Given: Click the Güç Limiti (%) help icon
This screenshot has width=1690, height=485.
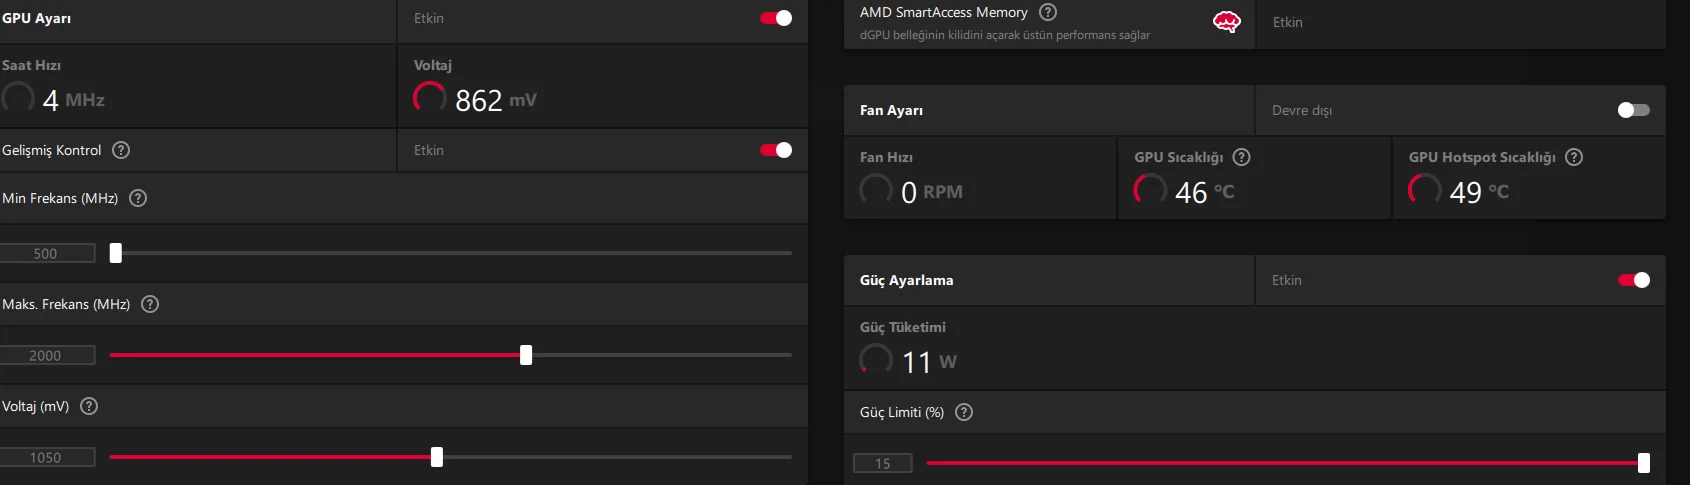Looking at the screenshot, I should click(x=964, y=412).
